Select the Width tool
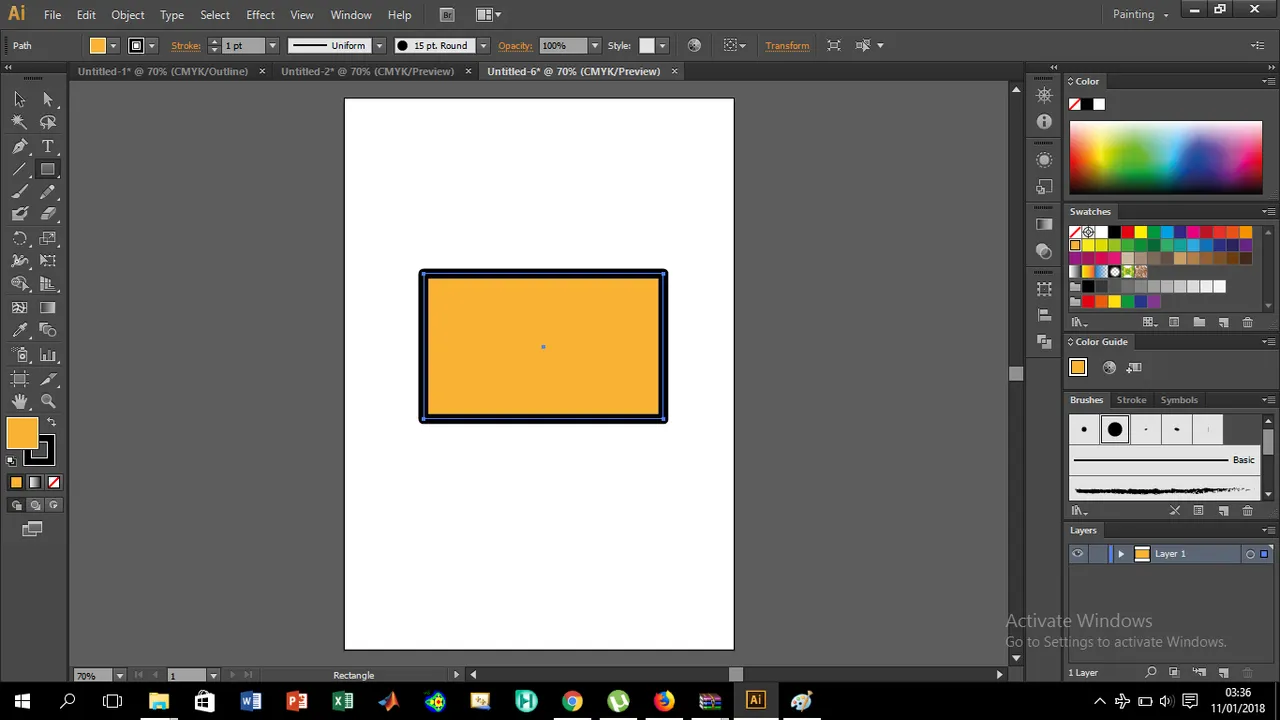 pyautogui.click(x=19, y=261)
